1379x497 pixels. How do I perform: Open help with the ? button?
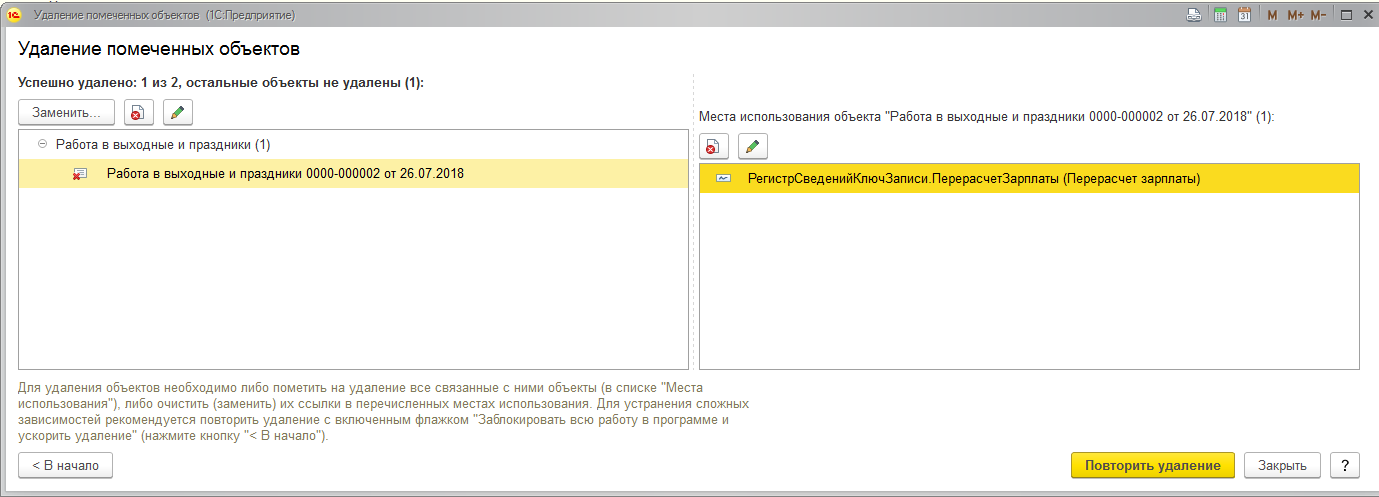(x=1345, y=465)
